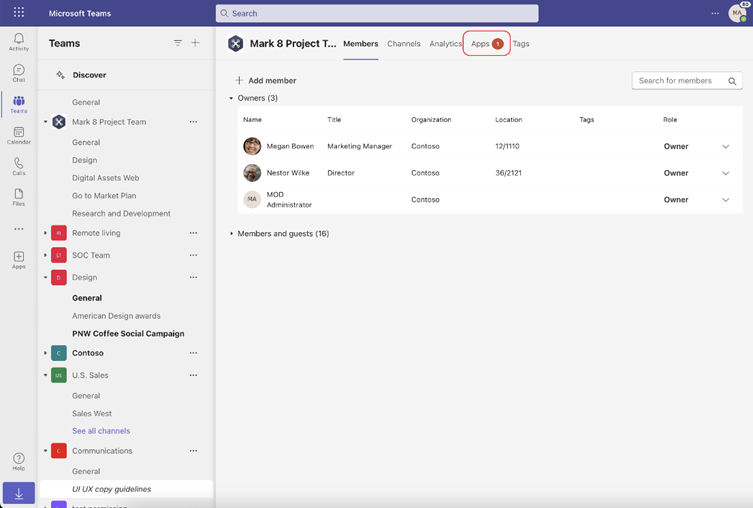Expand Members and guests (16) section
753x508 pixels.
pyautogui.click(x=231, y=233)
